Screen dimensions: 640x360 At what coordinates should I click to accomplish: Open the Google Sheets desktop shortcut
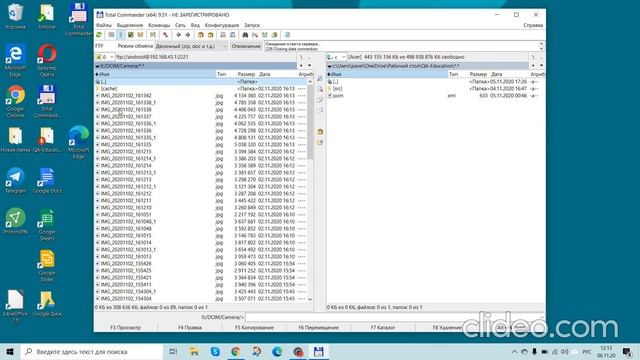click(47, 224)
